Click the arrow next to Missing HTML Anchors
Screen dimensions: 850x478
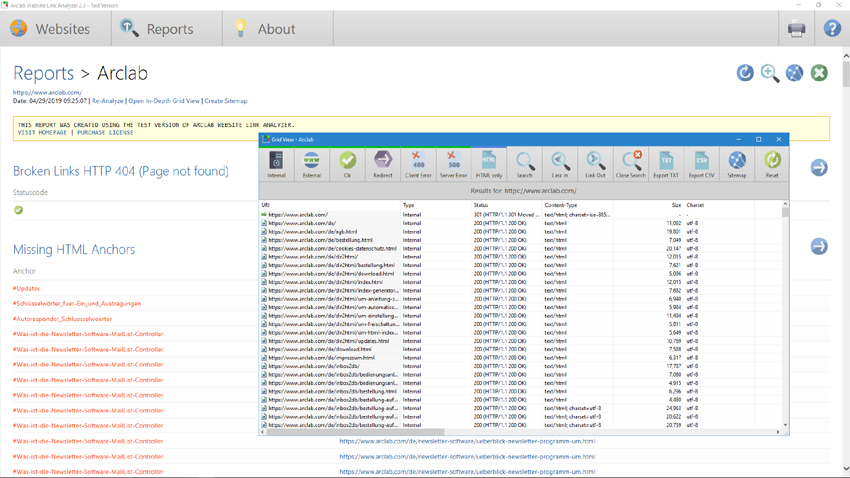(819, 247)
